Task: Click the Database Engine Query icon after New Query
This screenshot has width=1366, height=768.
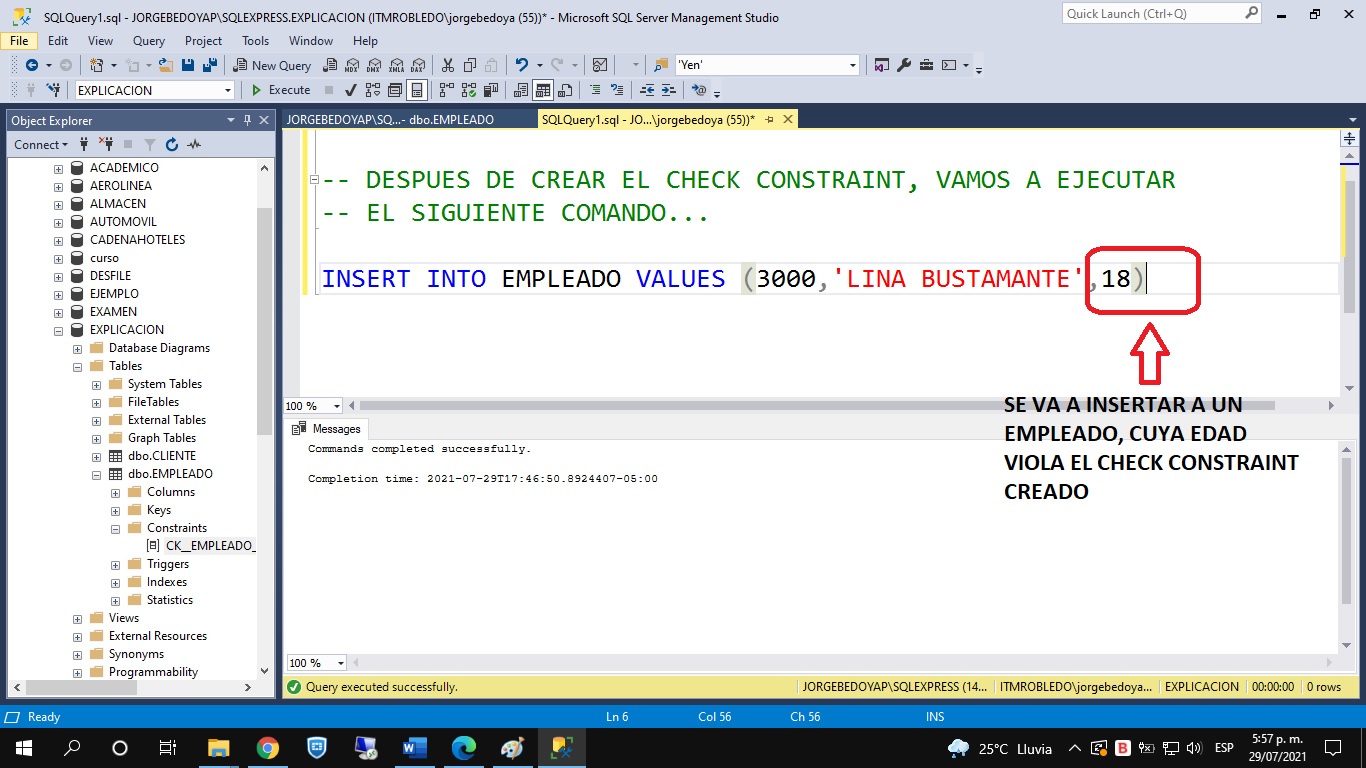Action: pyautogui.click(x=330, y=65)
